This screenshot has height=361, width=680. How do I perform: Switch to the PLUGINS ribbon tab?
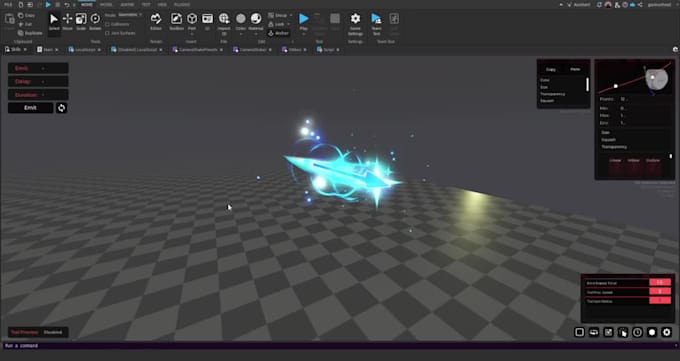(182, 4)
